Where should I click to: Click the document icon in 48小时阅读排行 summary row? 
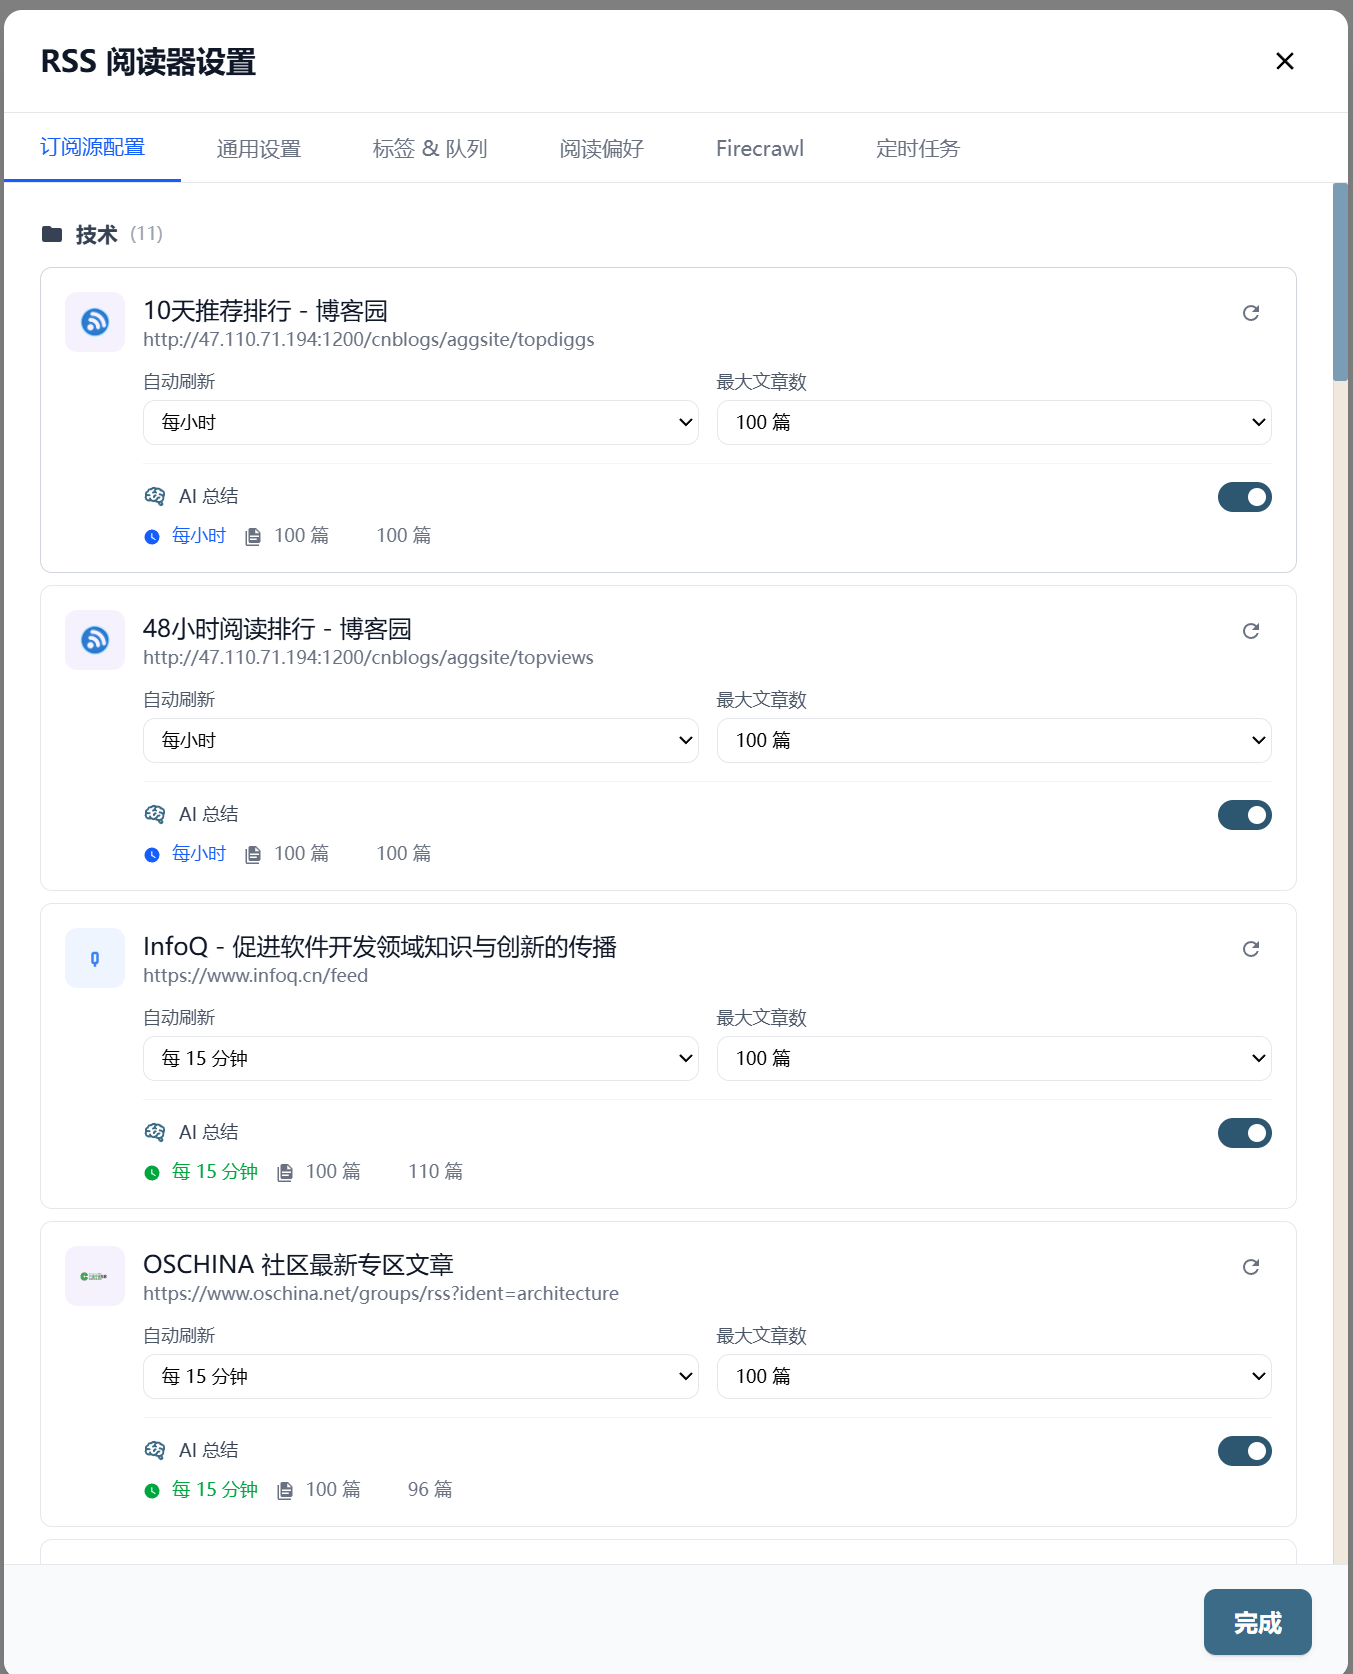coord(253,855)
